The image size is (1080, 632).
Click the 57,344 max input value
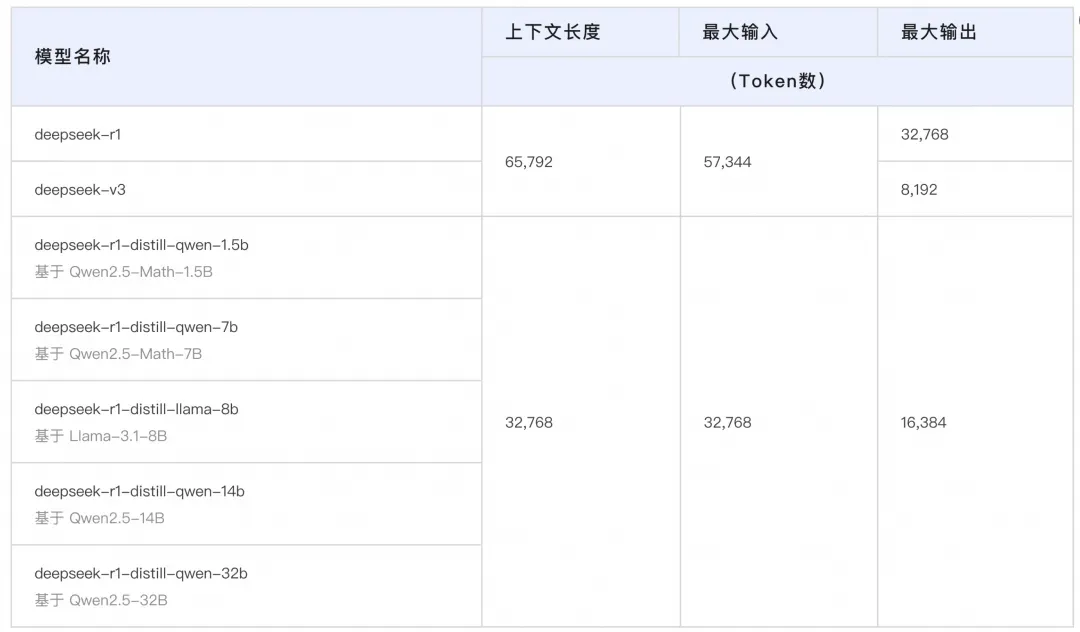coord(727,162)
